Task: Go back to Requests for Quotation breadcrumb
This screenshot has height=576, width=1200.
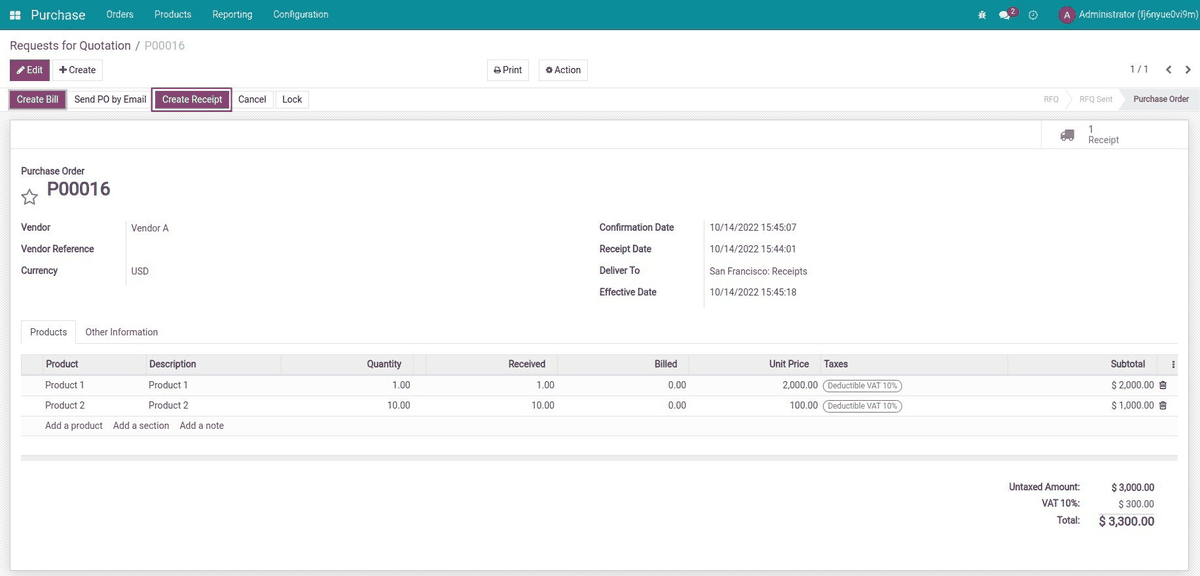Action: (x=70, y=46)
